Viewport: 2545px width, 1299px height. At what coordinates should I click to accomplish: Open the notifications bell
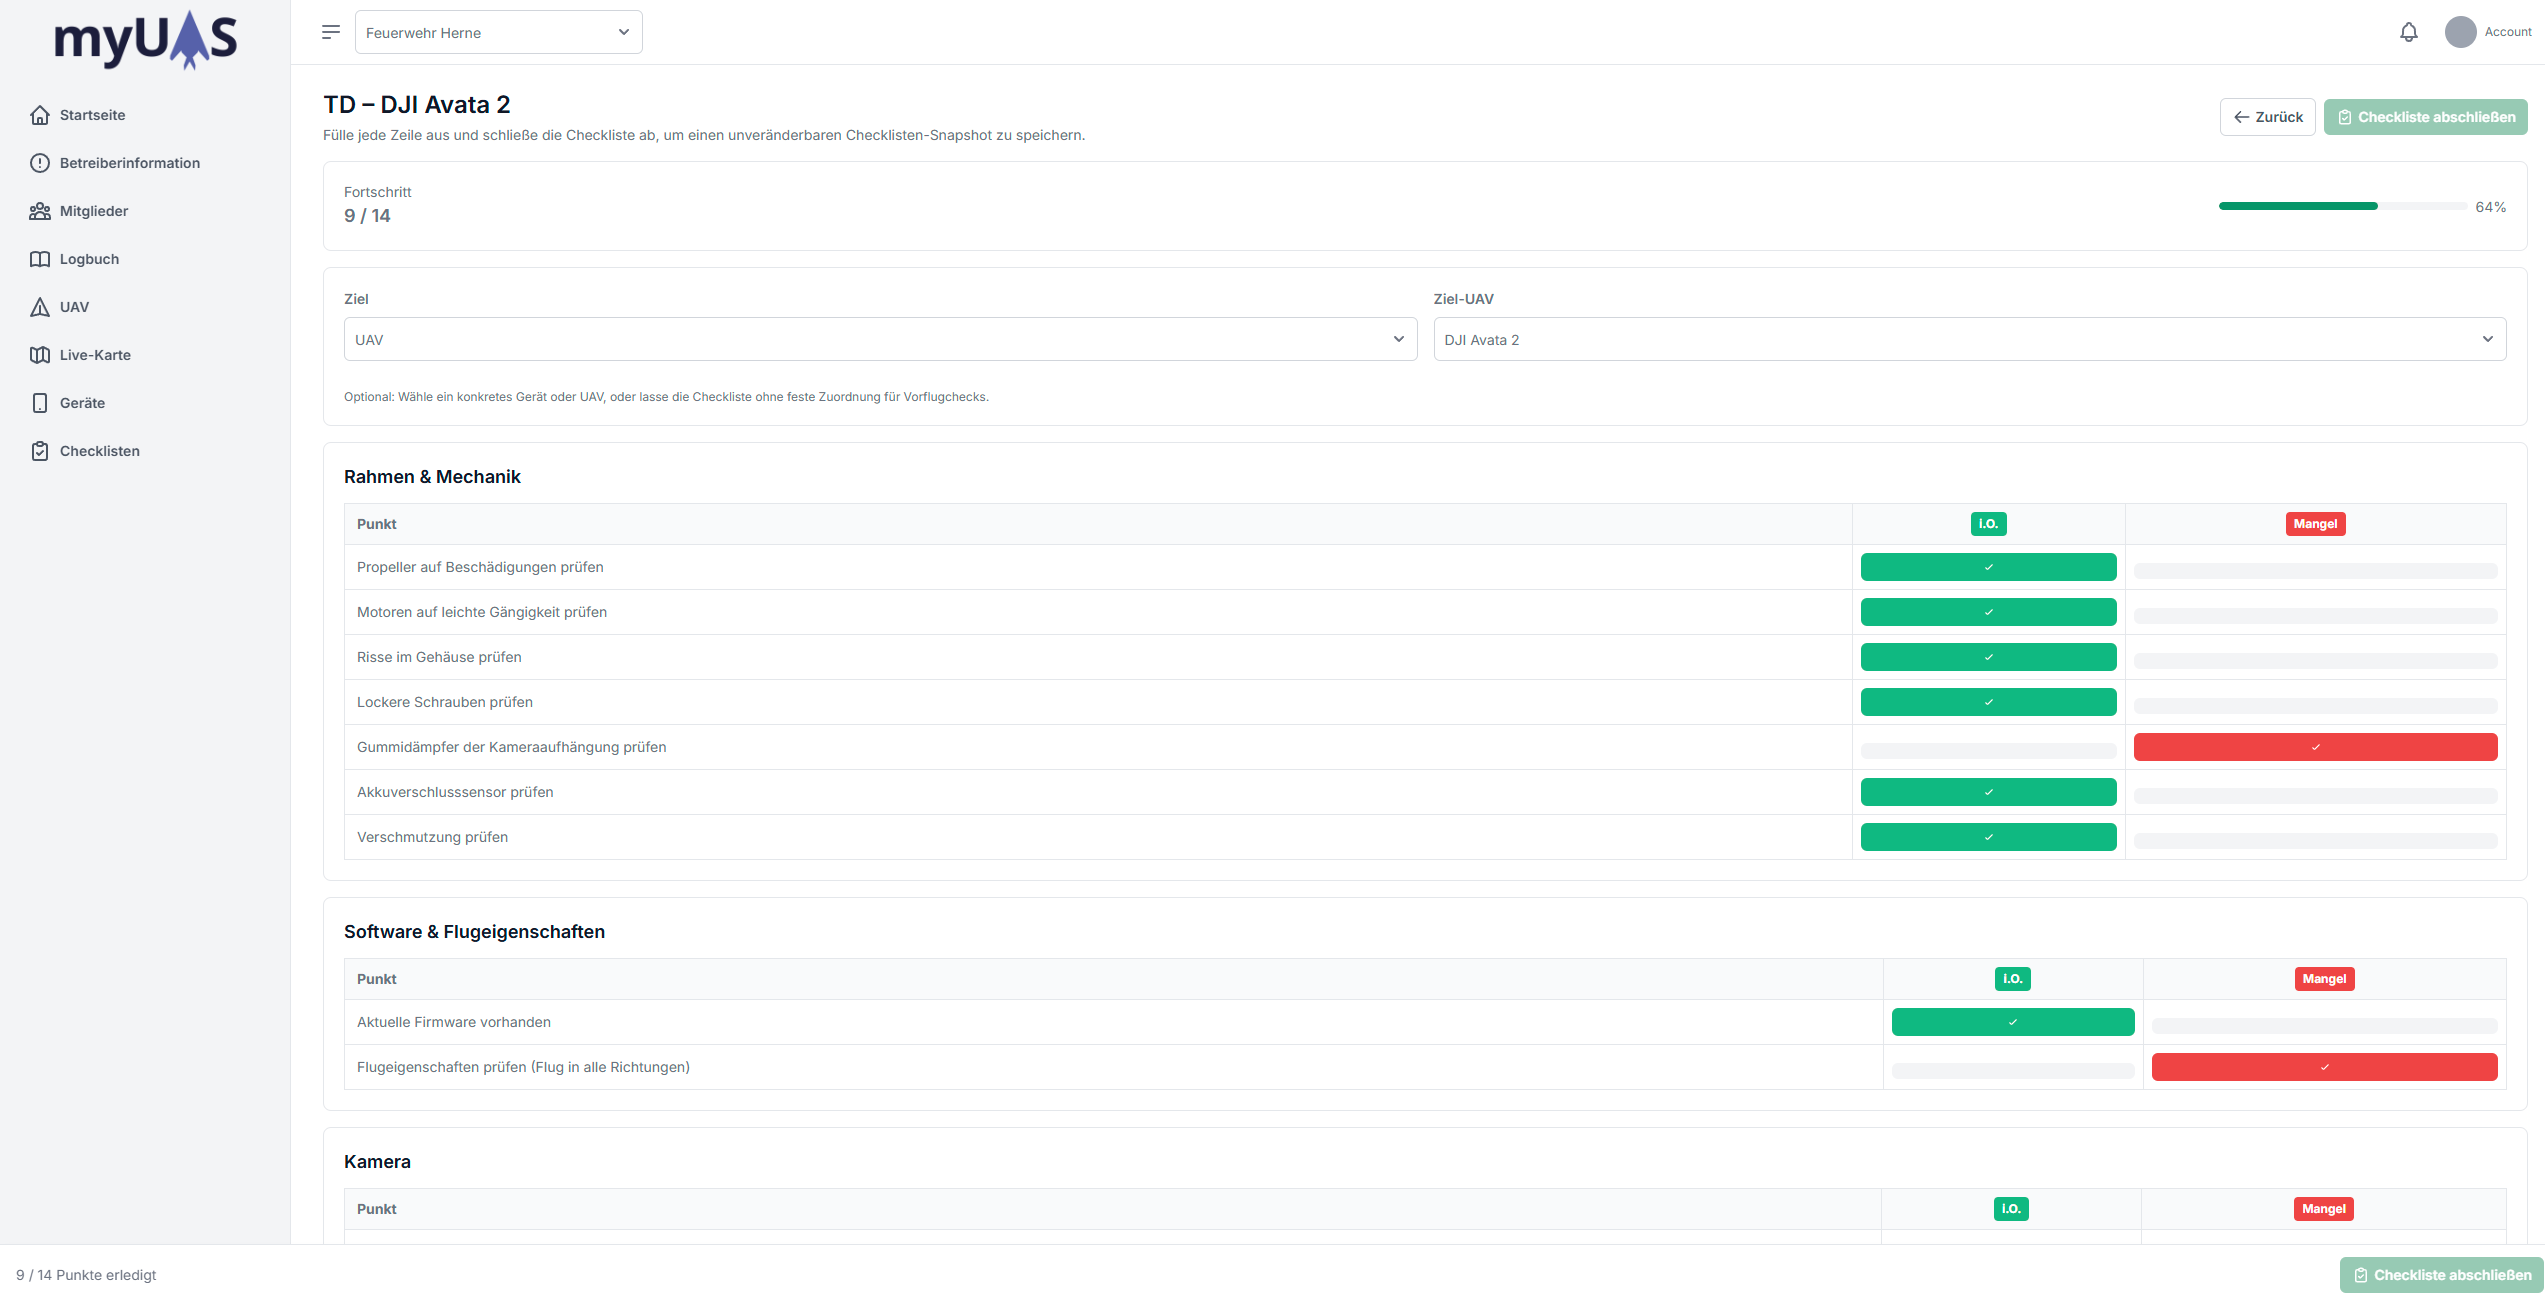[2408, 32]
